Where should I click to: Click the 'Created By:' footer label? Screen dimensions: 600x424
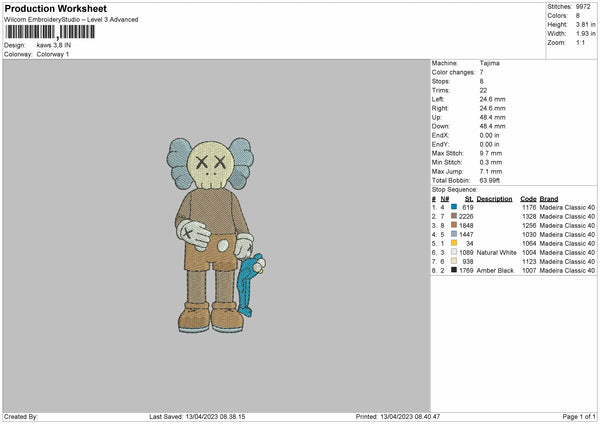21,416
